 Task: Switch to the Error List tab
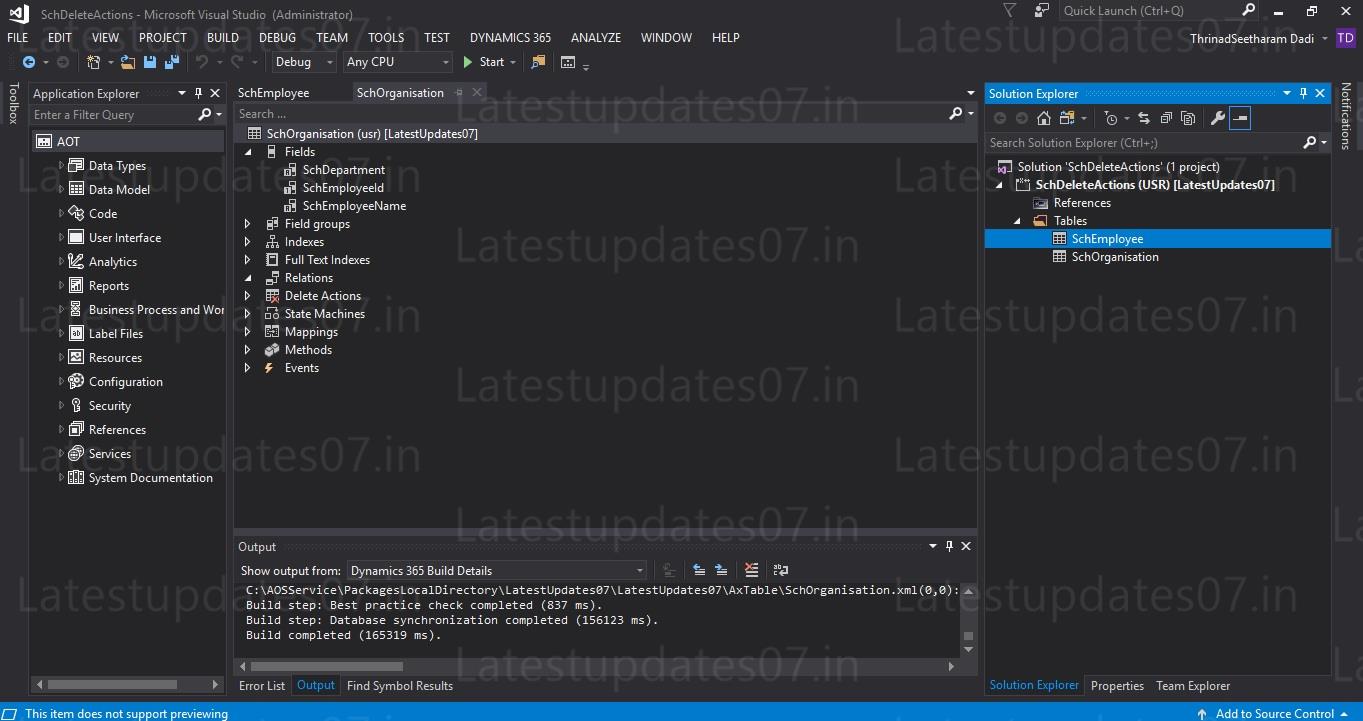coord(262,686)
